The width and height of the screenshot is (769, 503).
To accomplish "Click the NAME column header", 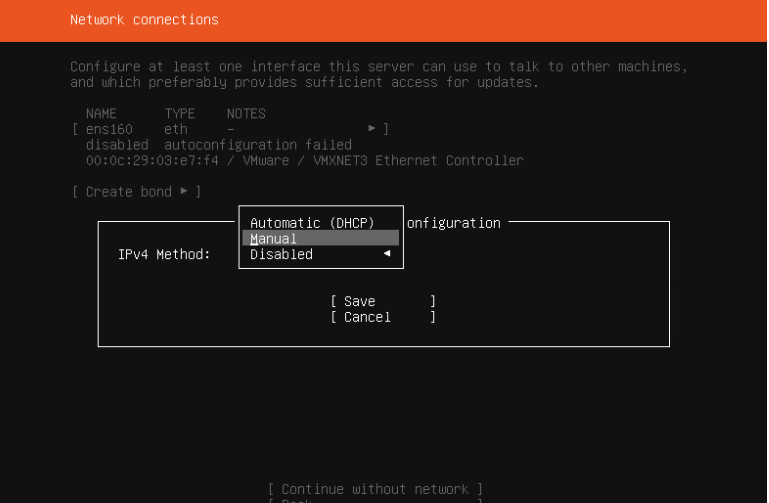I will (x=101, y=114).
